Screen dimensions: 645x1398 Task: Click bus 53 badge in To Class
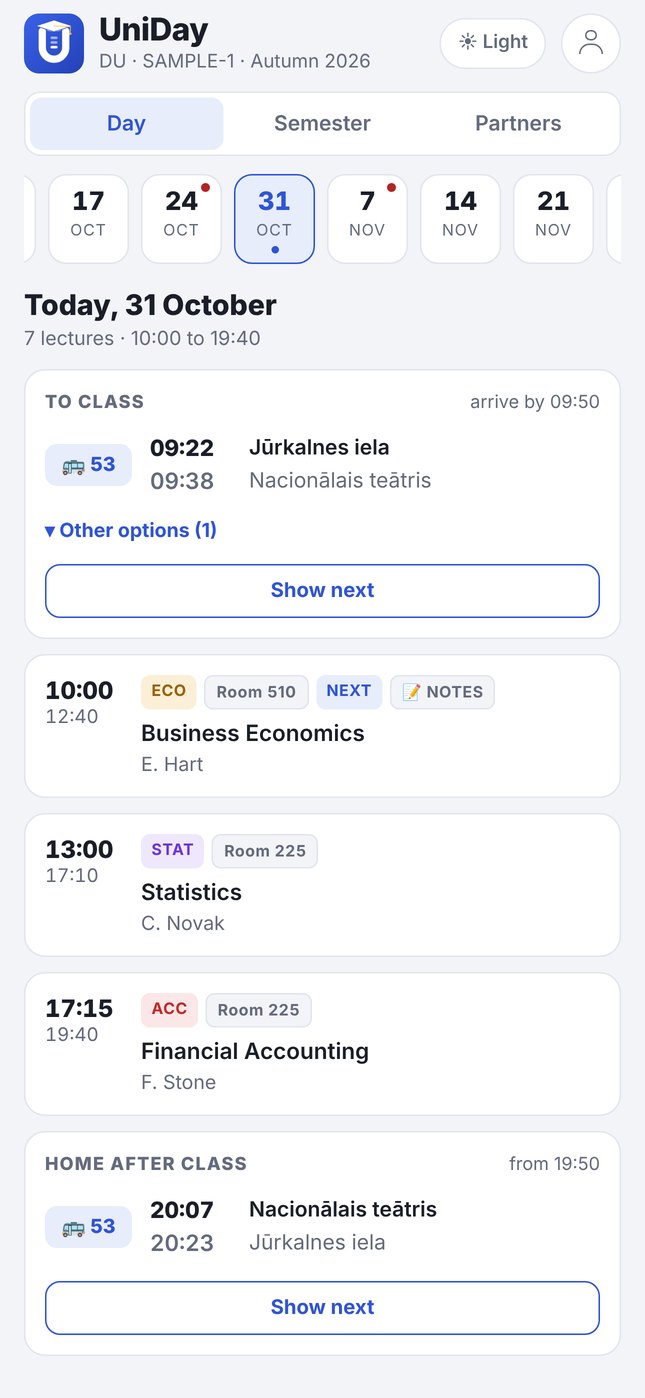click(x=89, y=465)
